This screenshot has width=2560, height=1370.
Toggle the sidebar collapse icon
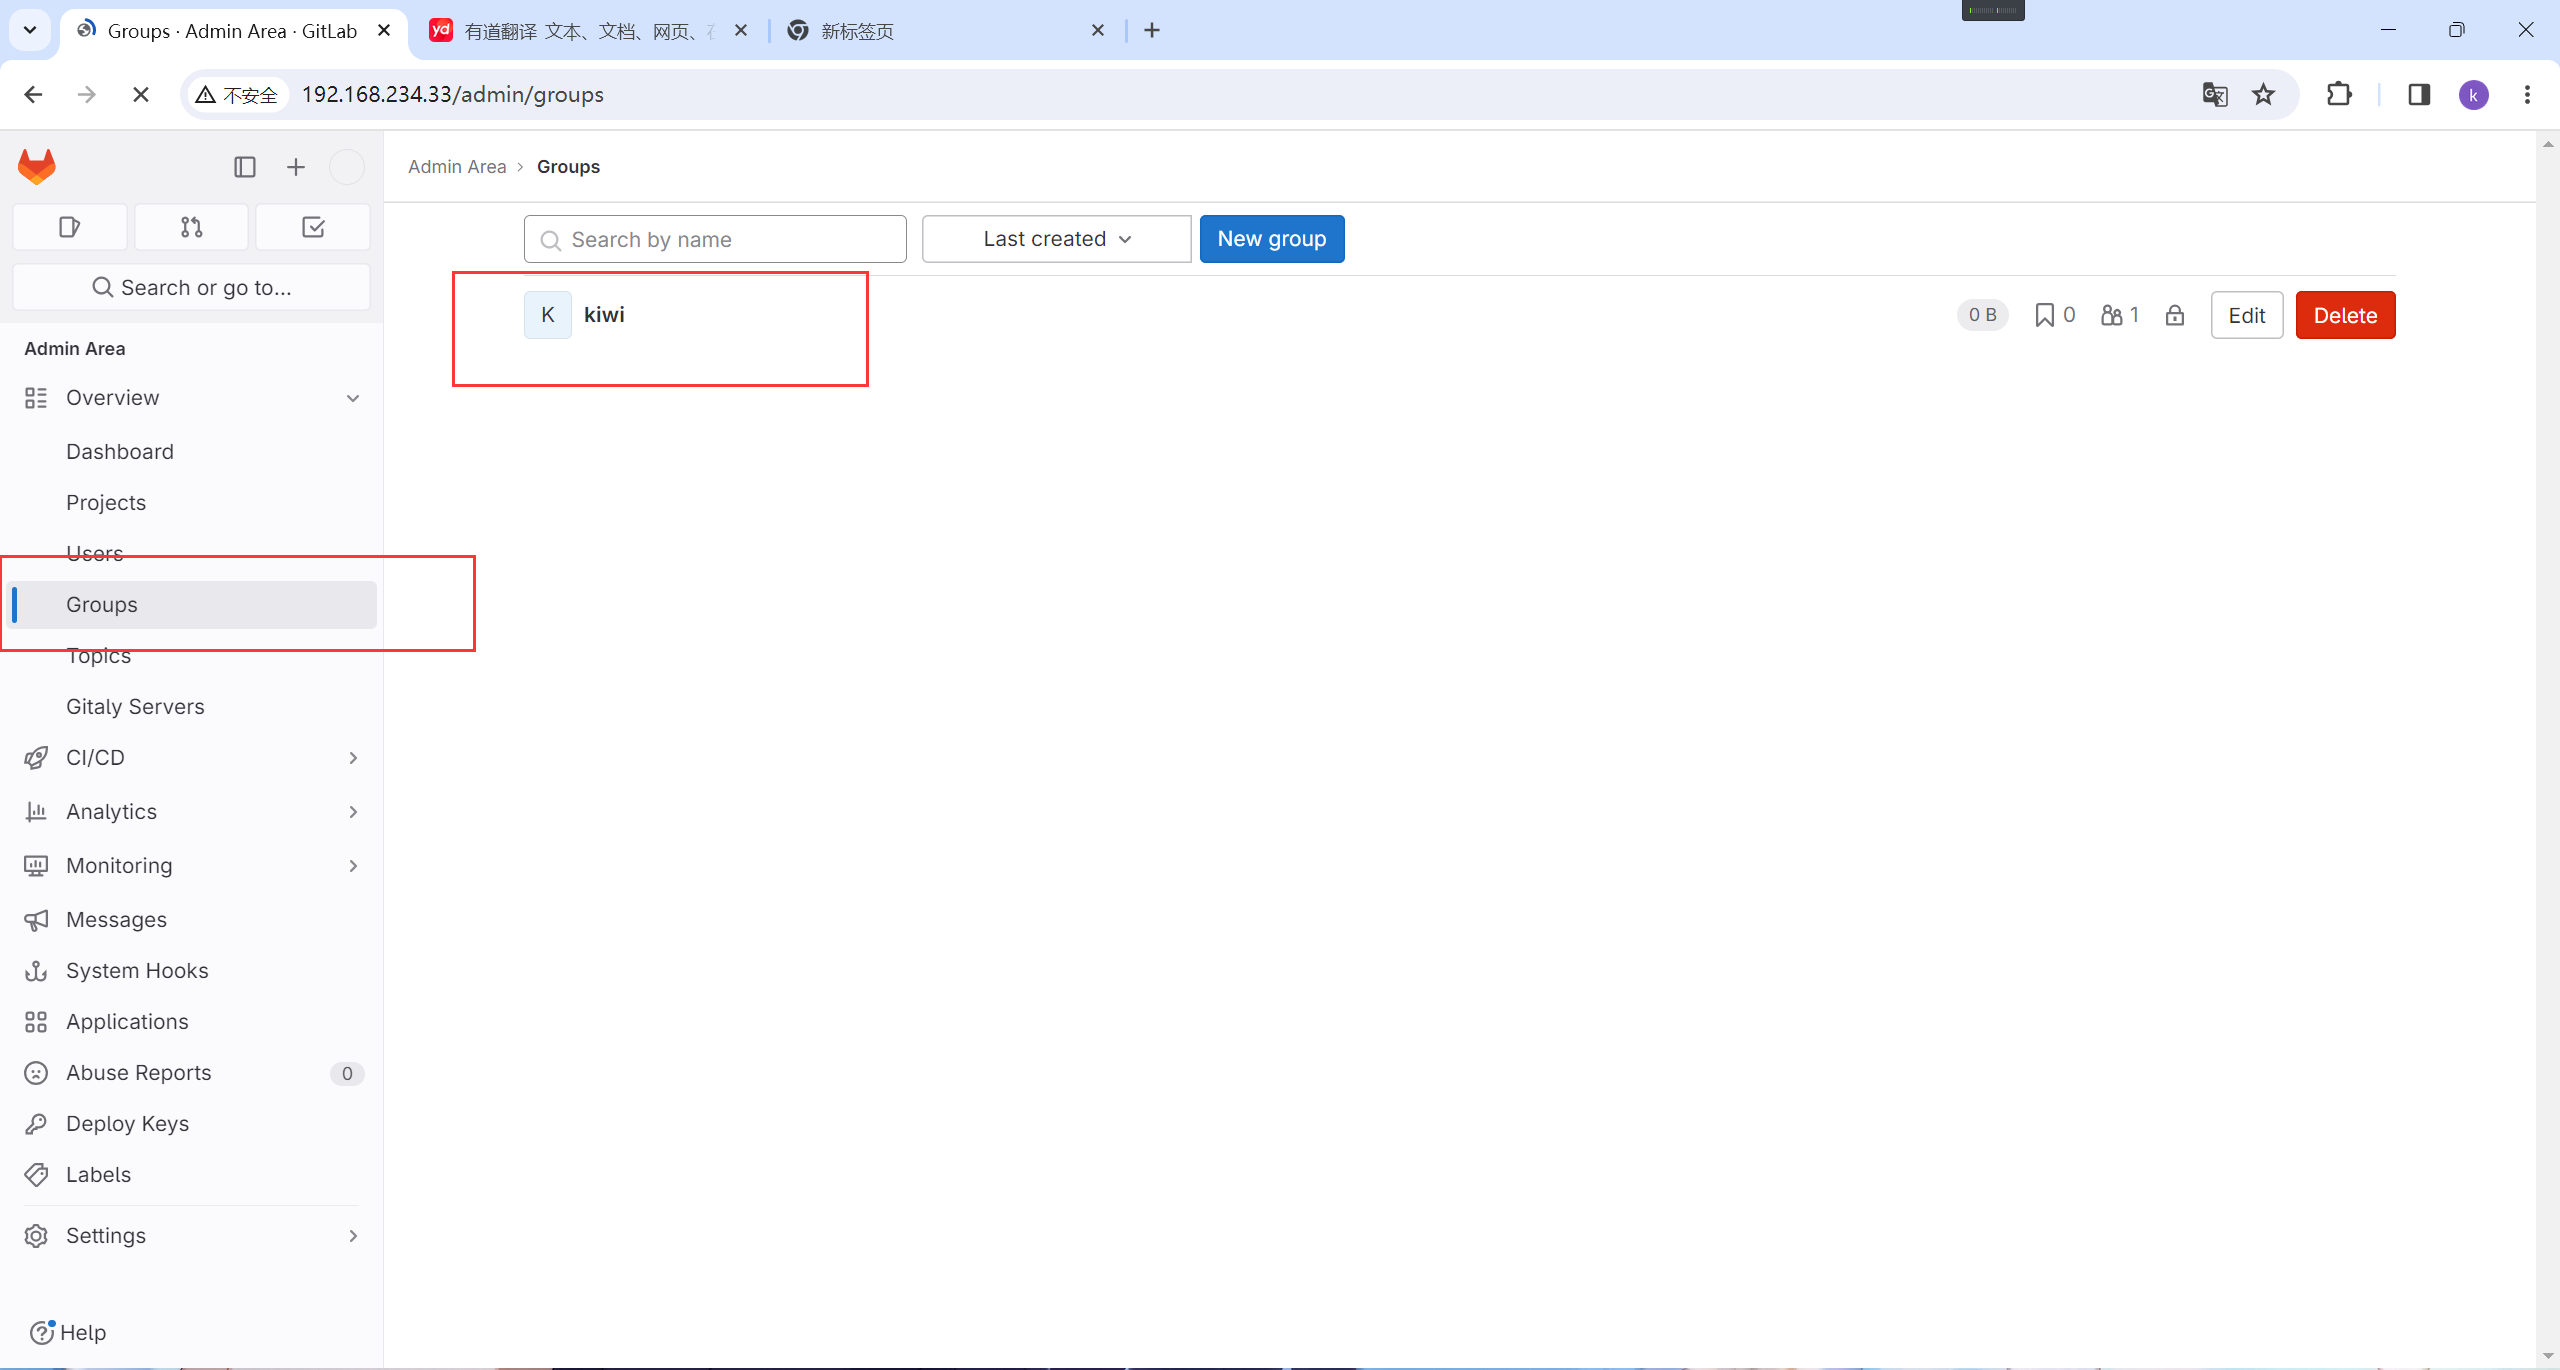point(245,167)
